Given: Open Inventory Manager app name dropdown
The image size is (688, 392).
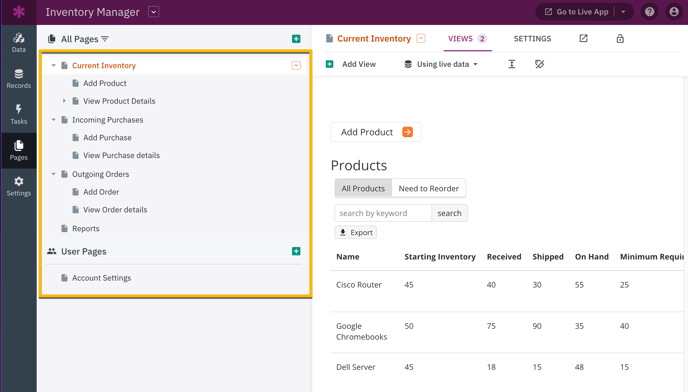Looking at the screenshot, I should tap(153, 12).
